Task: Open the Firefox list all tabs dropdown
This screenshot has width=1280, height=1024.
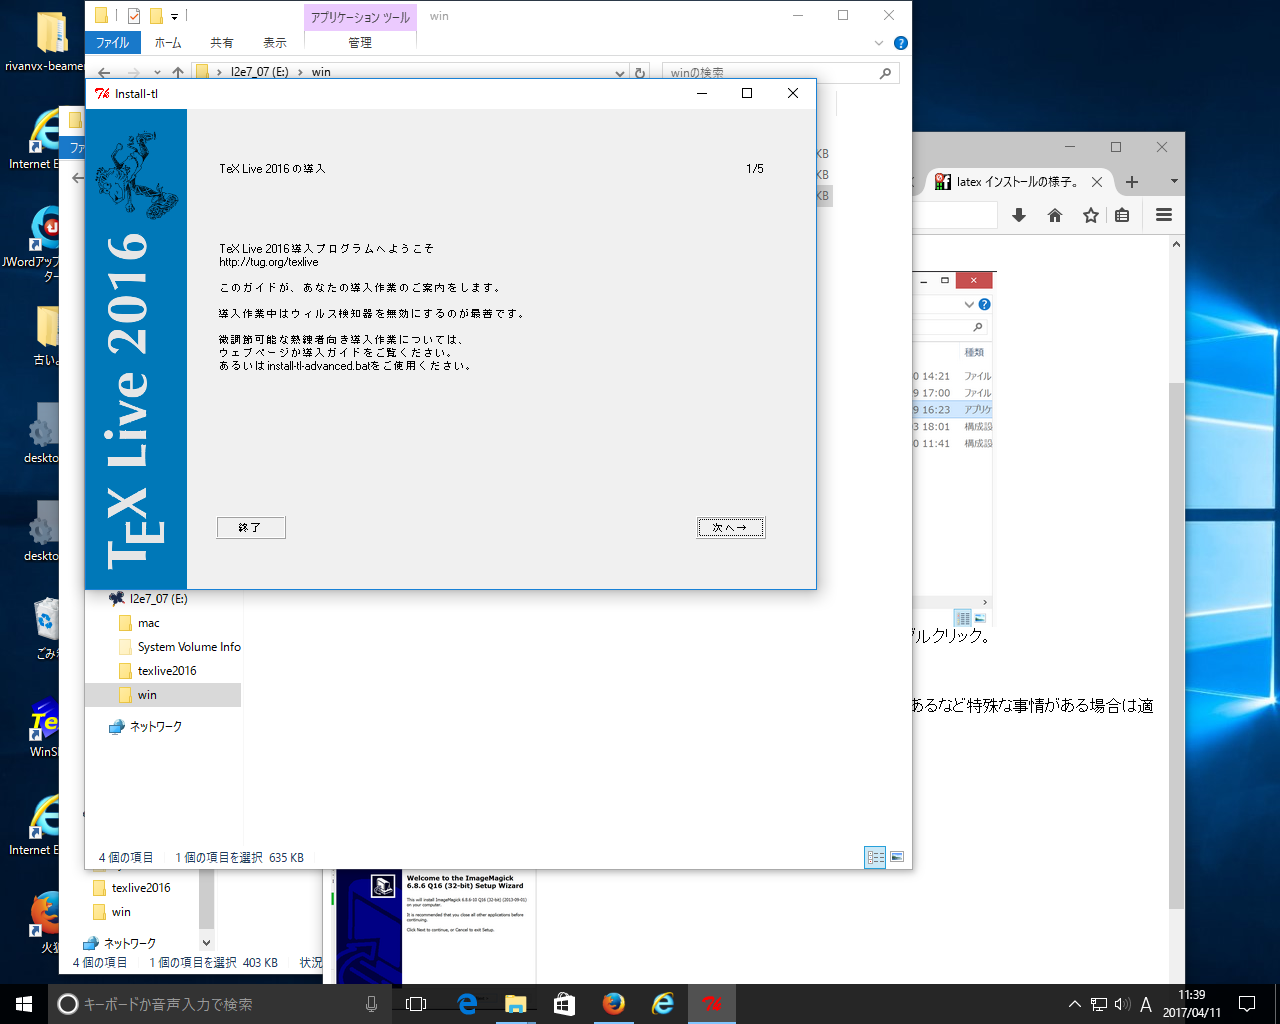Action: pos(1174,182)
